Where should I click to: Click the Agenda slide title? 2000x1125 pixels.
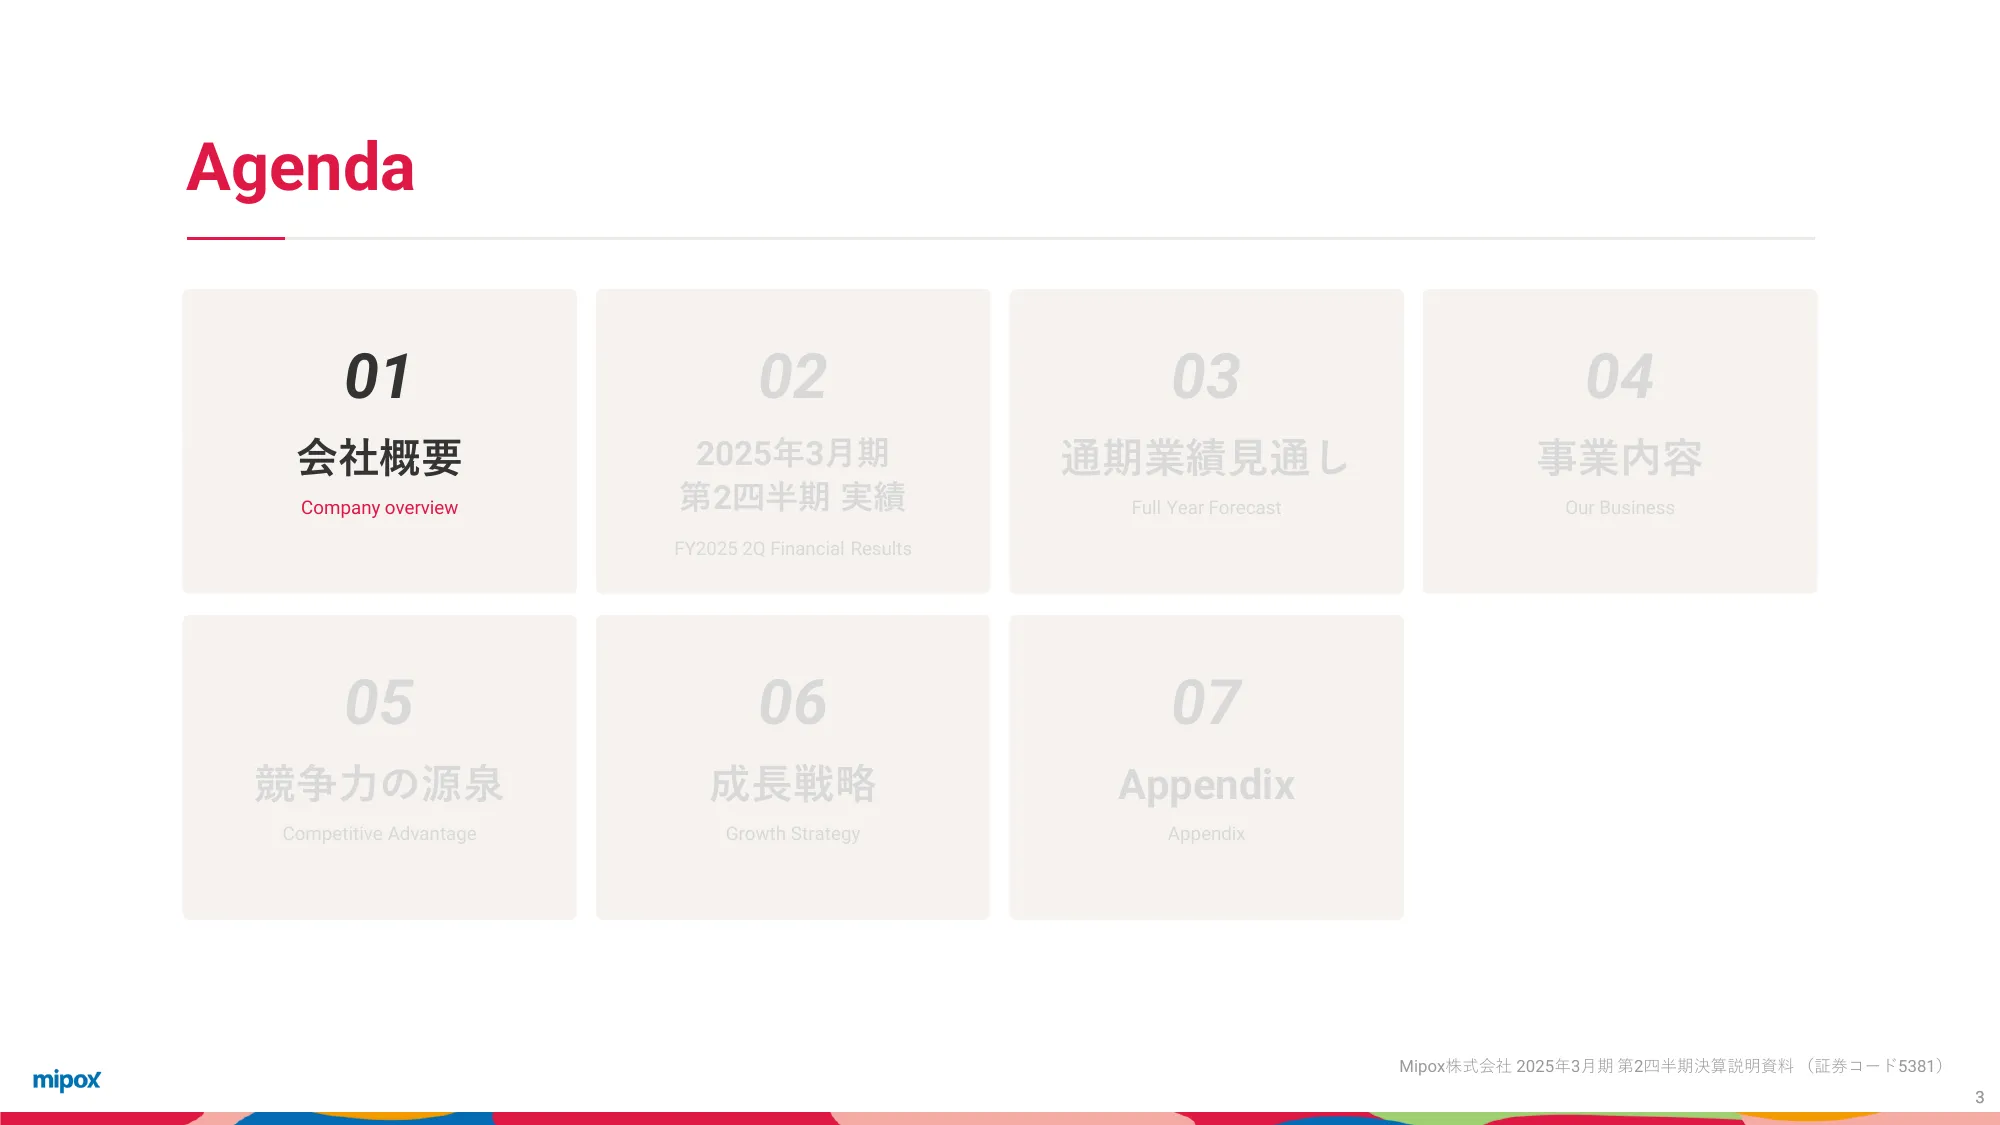(x=300, y=168)
